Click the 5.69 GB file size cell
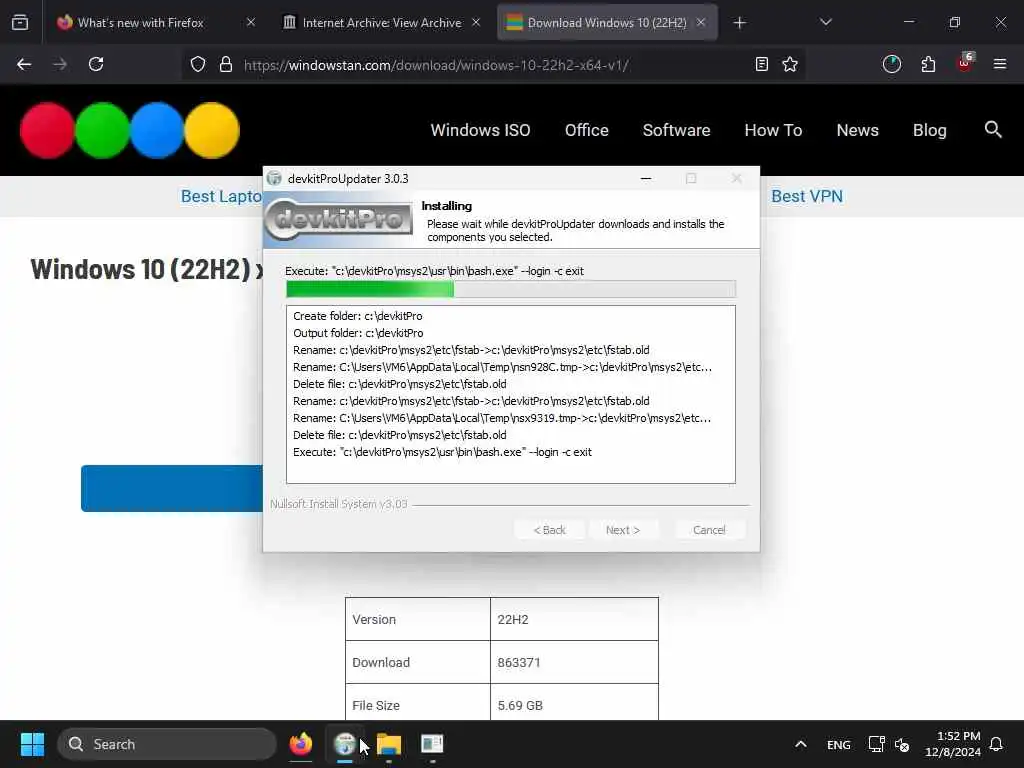Viewport: 1024px width, 768px height. tap(574, 704)
